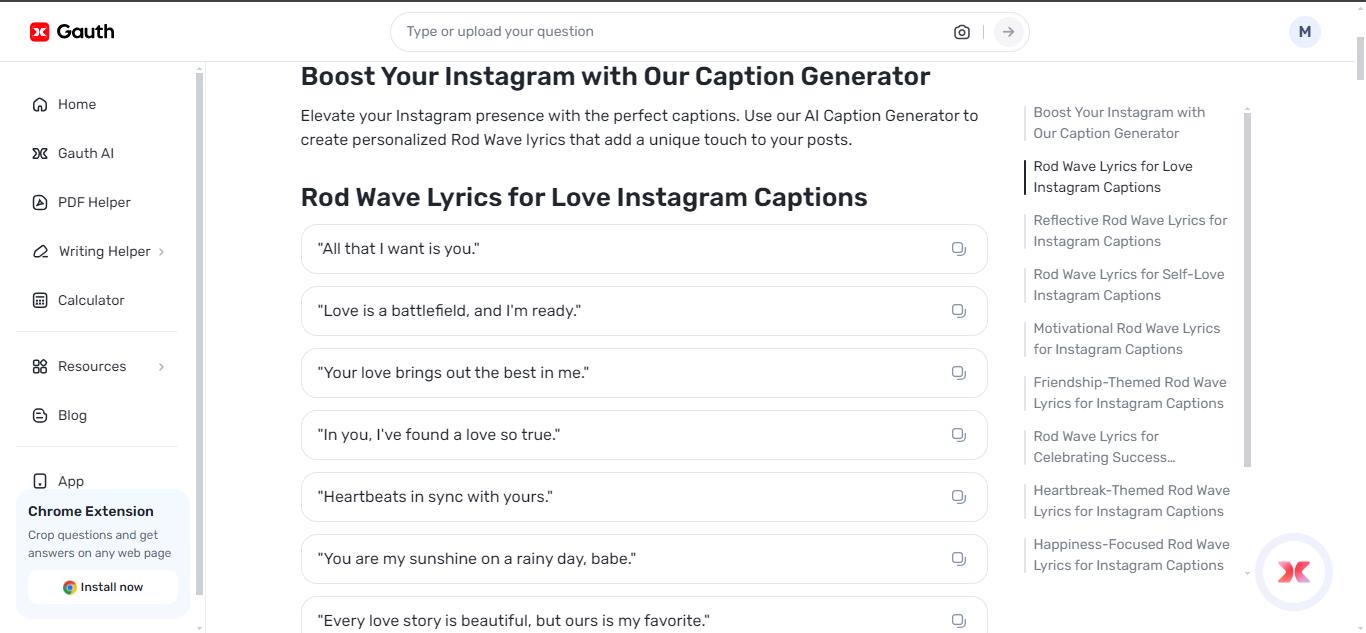Click the floating Gauth assistant icon
Image resolution: width=1366 pixels, height=633 pixels.
[1294, 571]
